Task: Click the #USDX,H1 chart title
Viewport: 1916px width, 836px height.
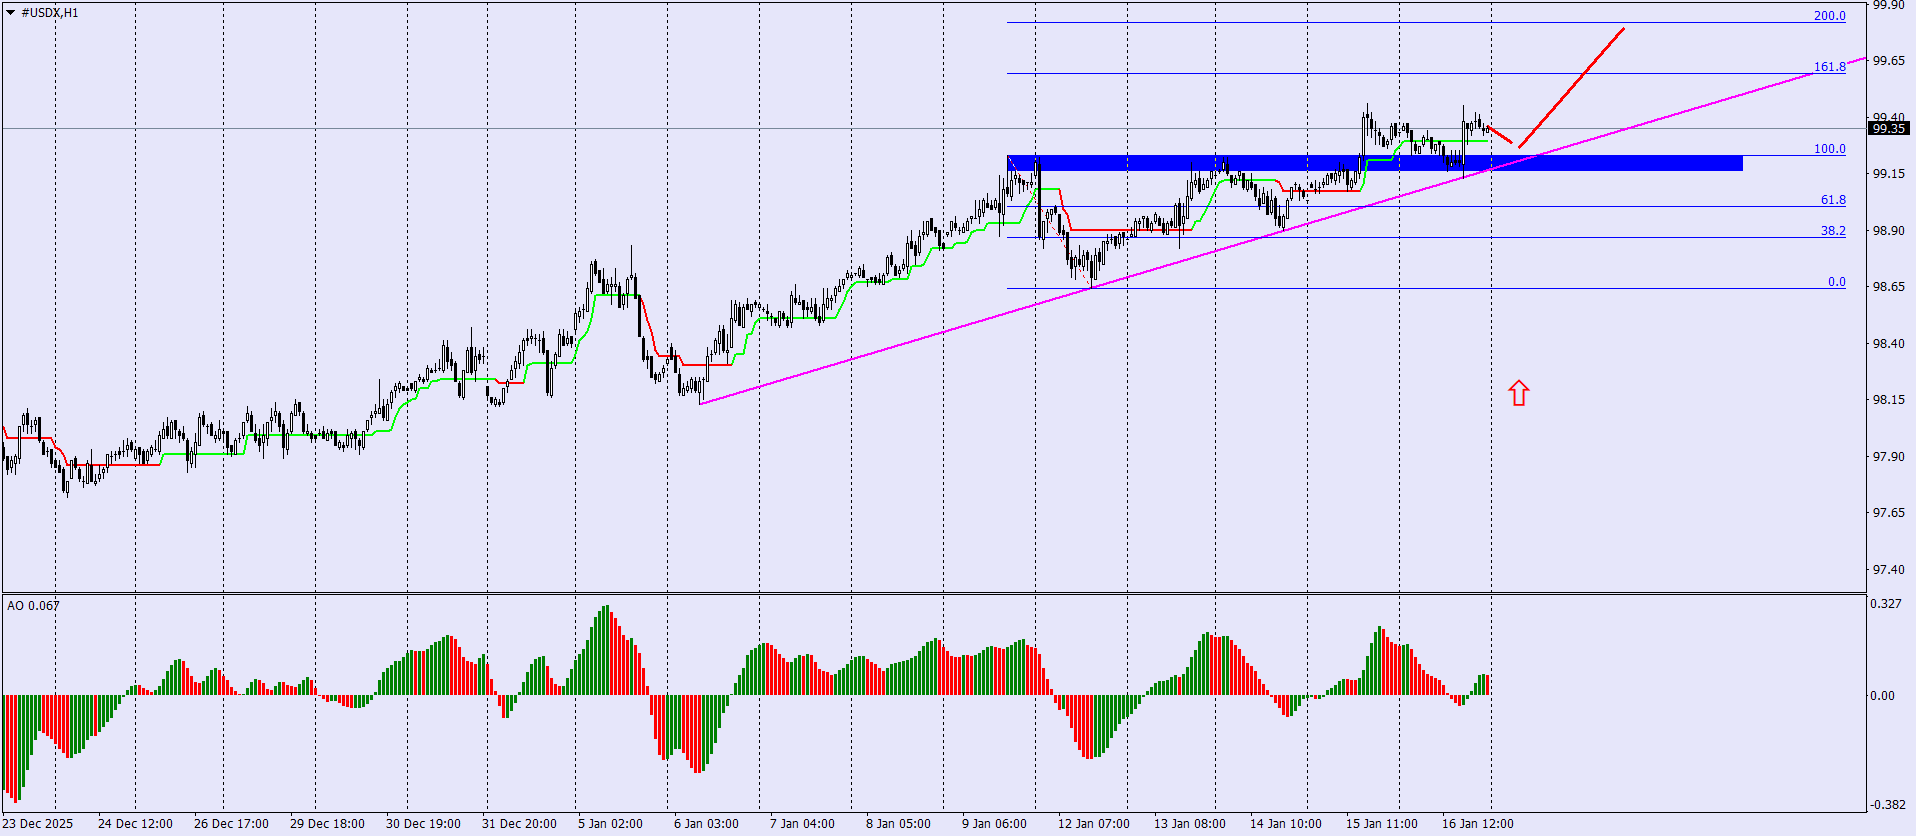Action: click(x=50, y=13)
